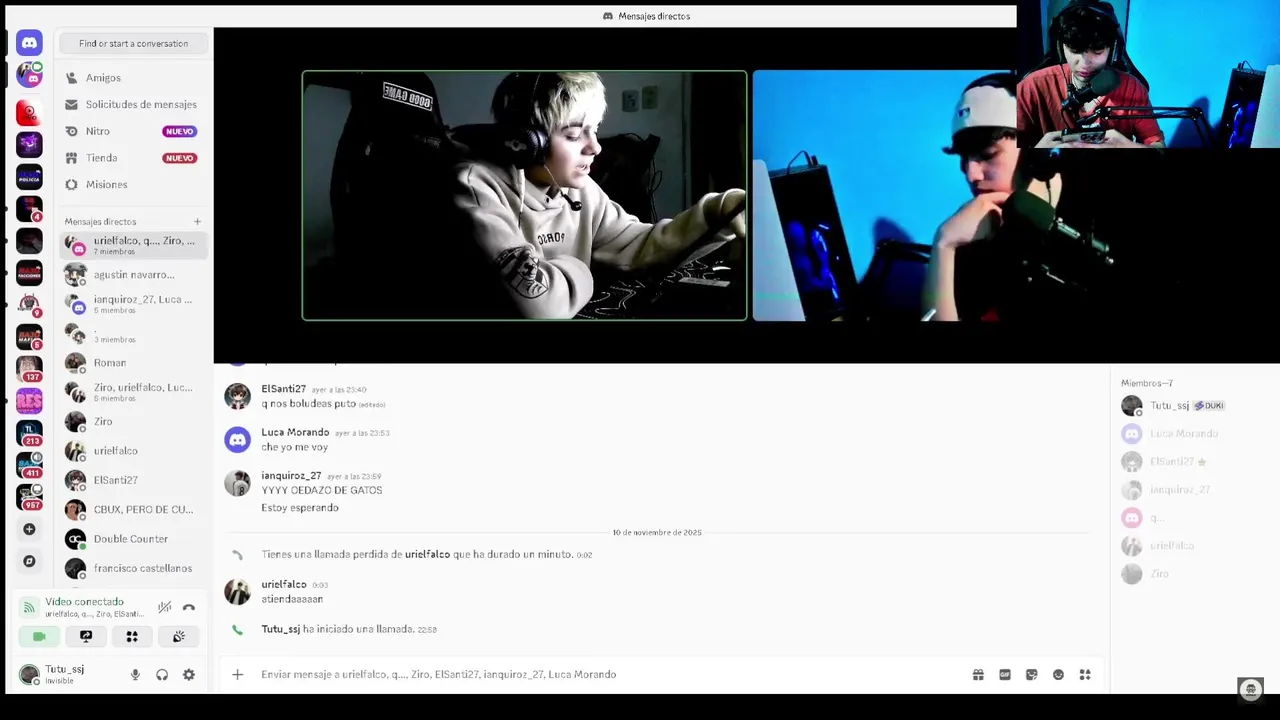The width and height of the screenshot is (1280, 720).
Task: Toggle noise suppression icon
Action: pyautogui.click(x=165, y=607)
